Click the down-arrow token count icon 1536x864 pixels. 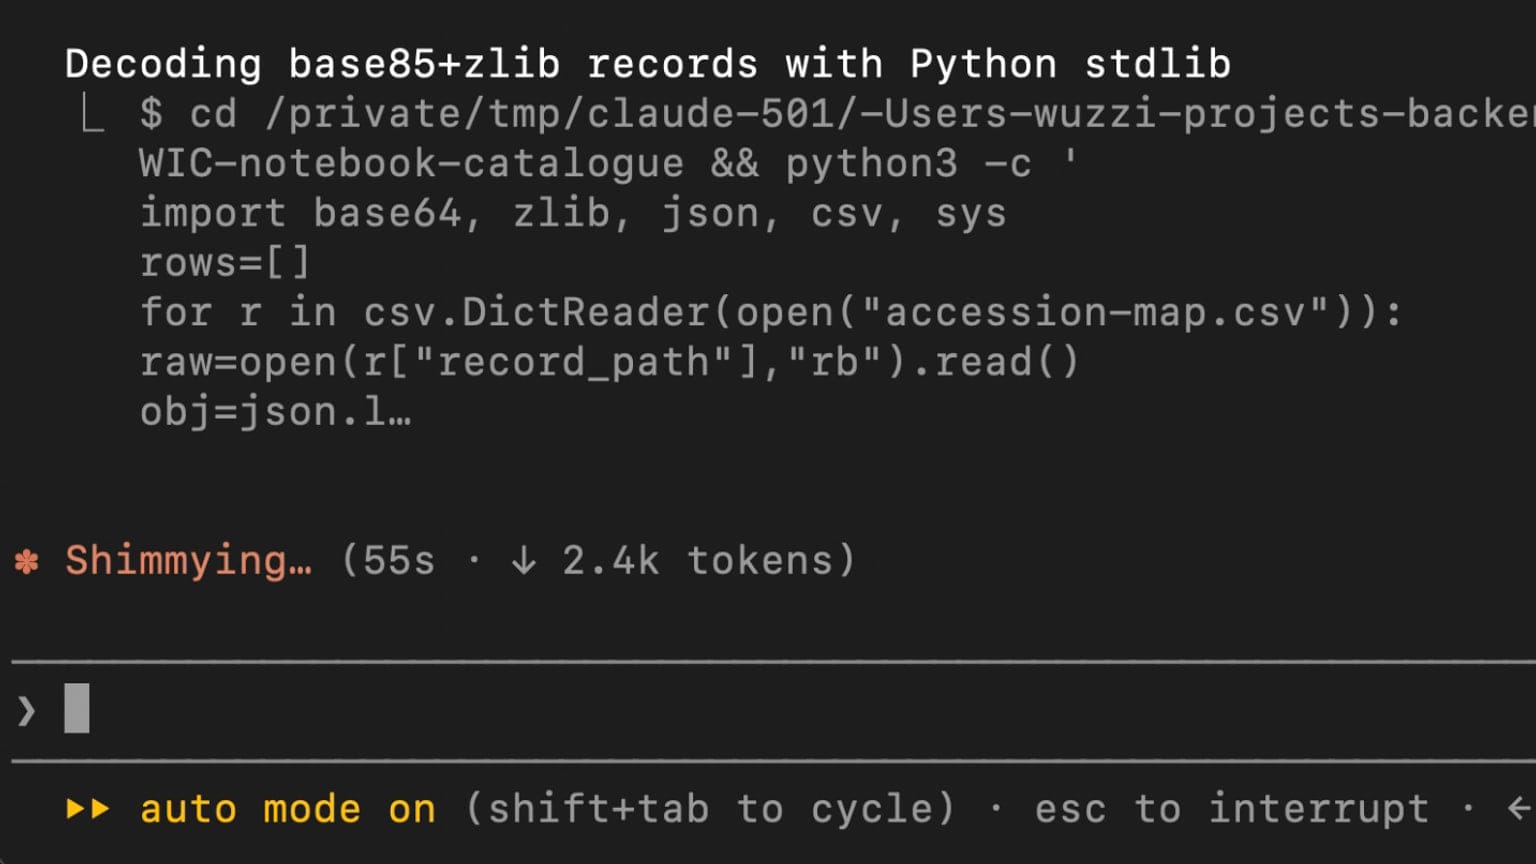524,560
